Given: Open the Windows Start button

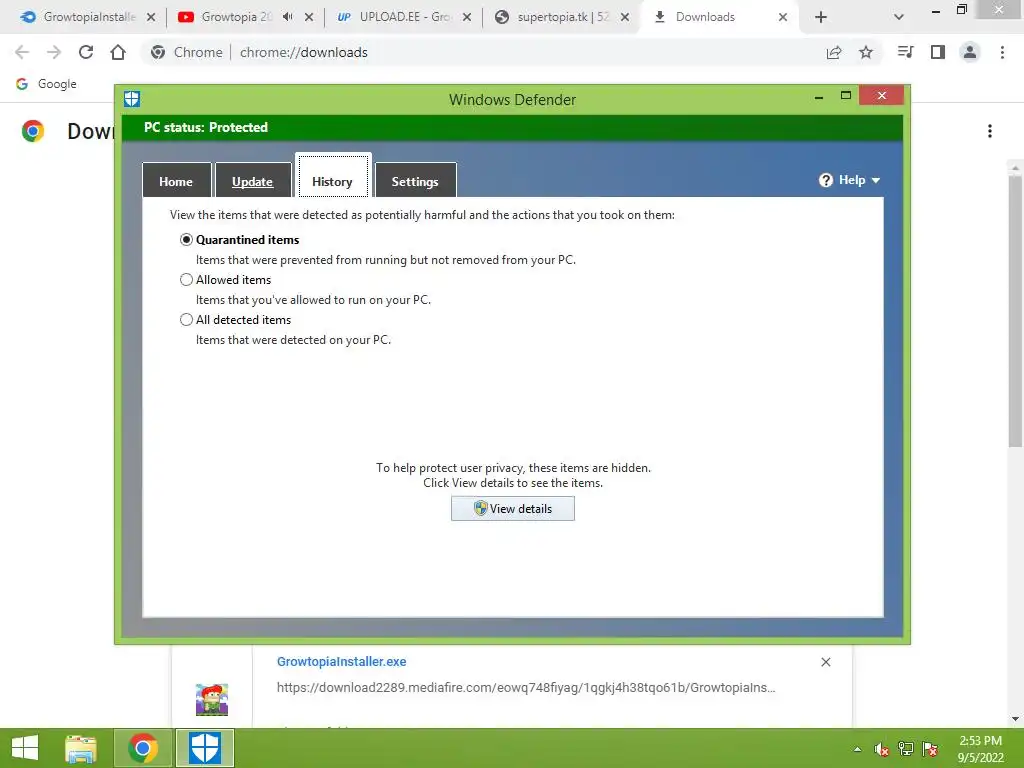Looking at the screenshot, I should (x=25, y=748).
